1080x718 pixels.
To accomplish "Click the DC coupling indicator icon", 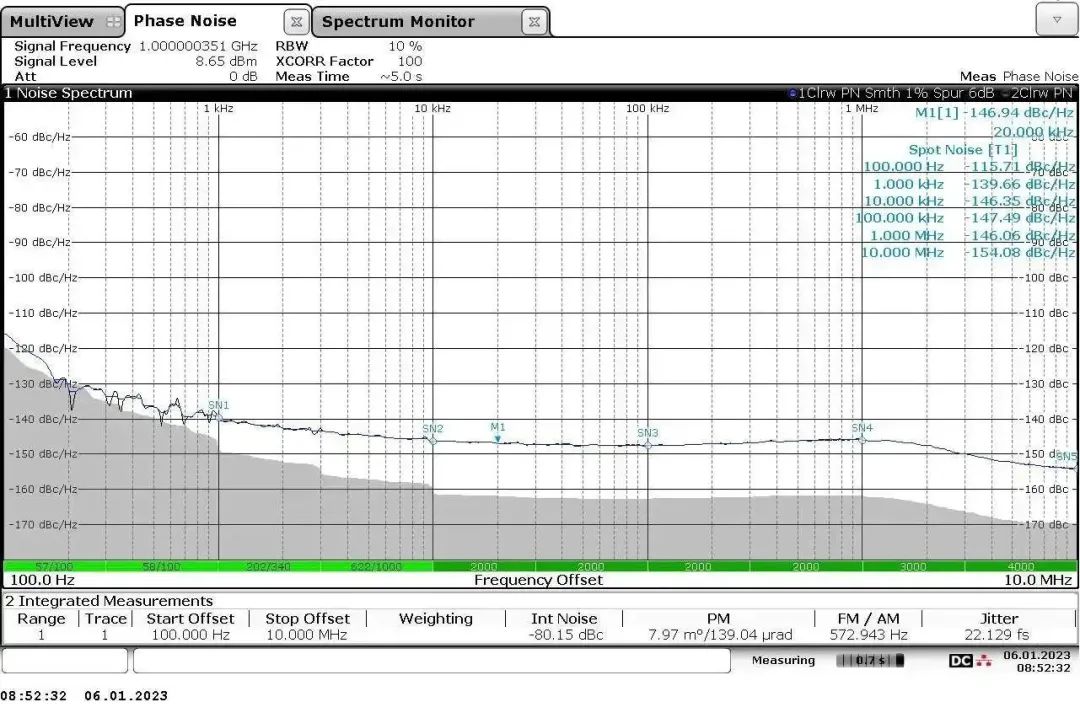I will [x=960, y=661].
